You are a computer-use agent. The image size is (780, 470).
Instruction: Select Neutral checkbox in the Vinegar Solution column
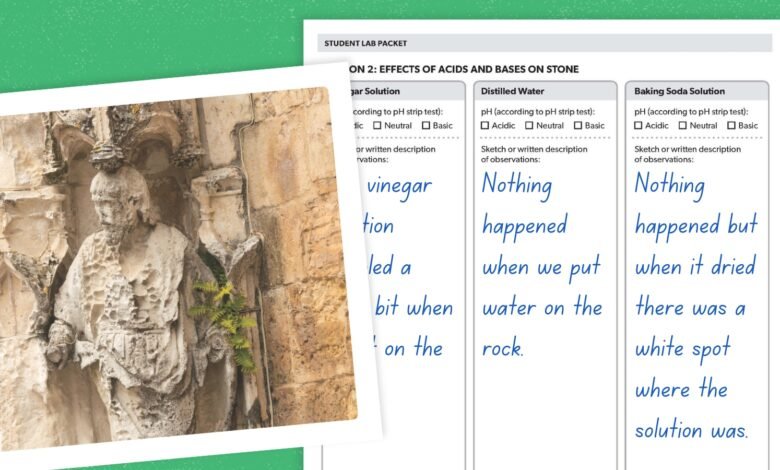[377, 126]
